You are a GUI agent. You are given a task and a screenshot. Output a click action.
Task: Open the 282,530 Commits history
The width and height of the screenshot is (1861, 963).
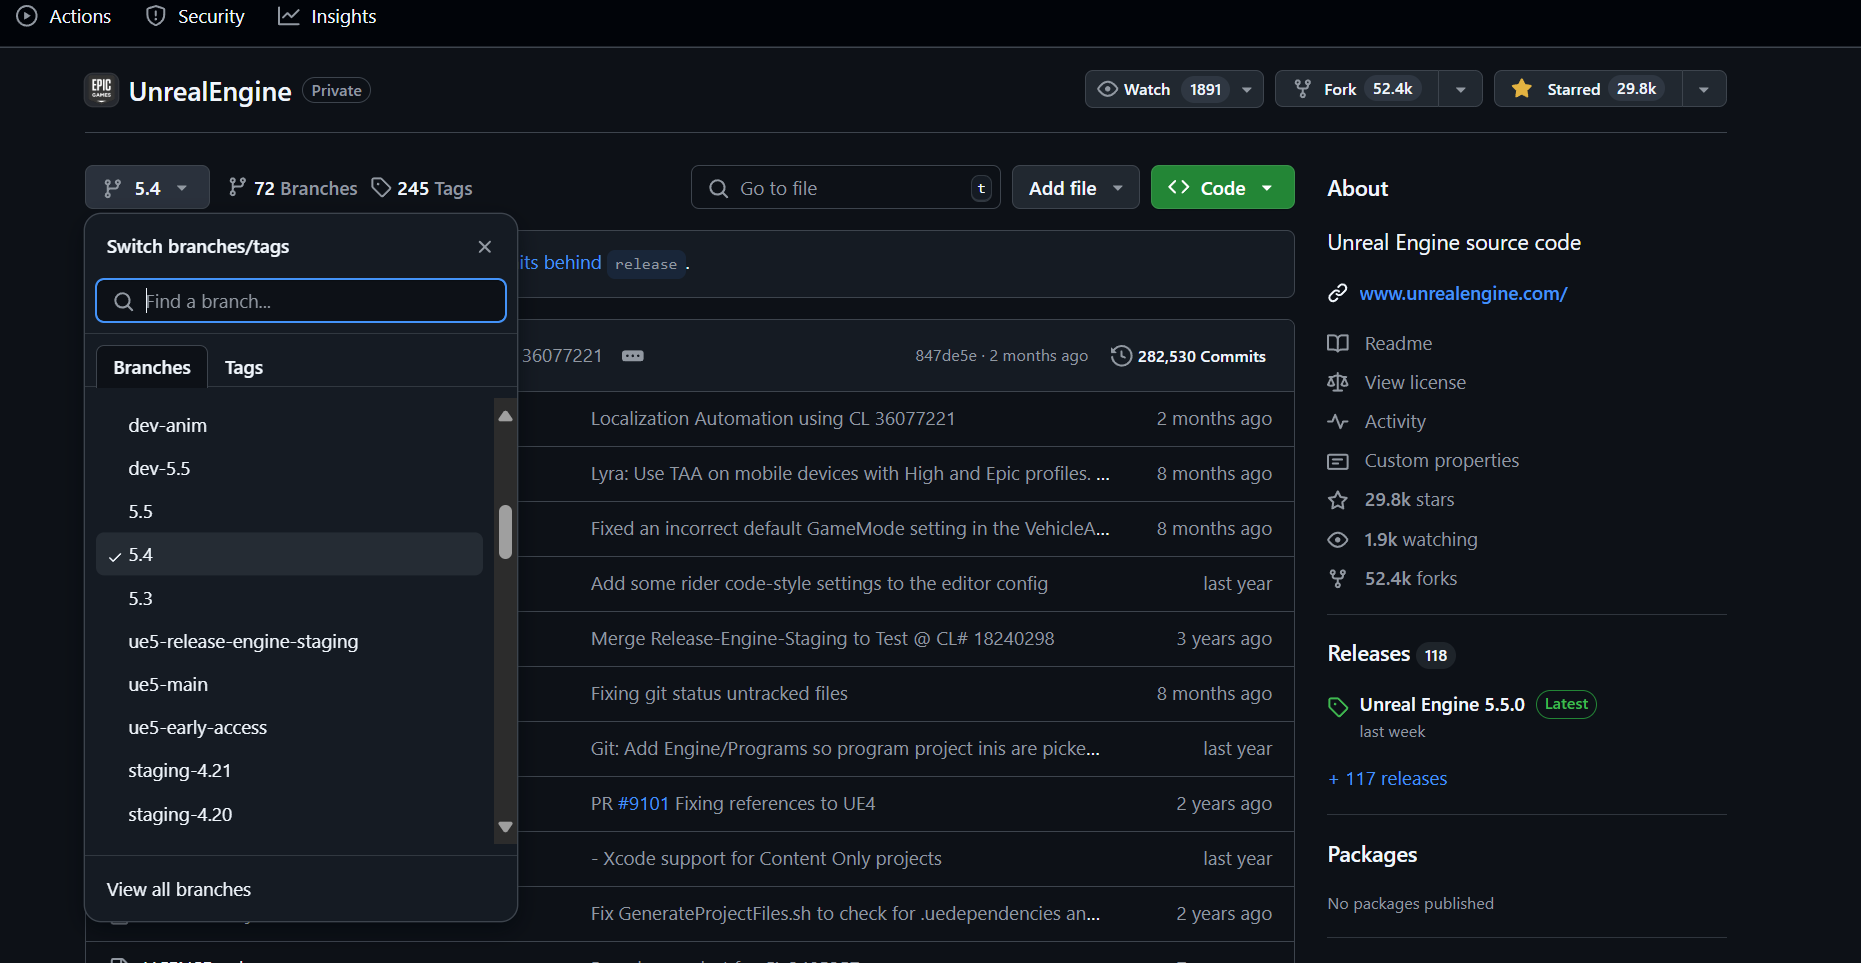1188,356
